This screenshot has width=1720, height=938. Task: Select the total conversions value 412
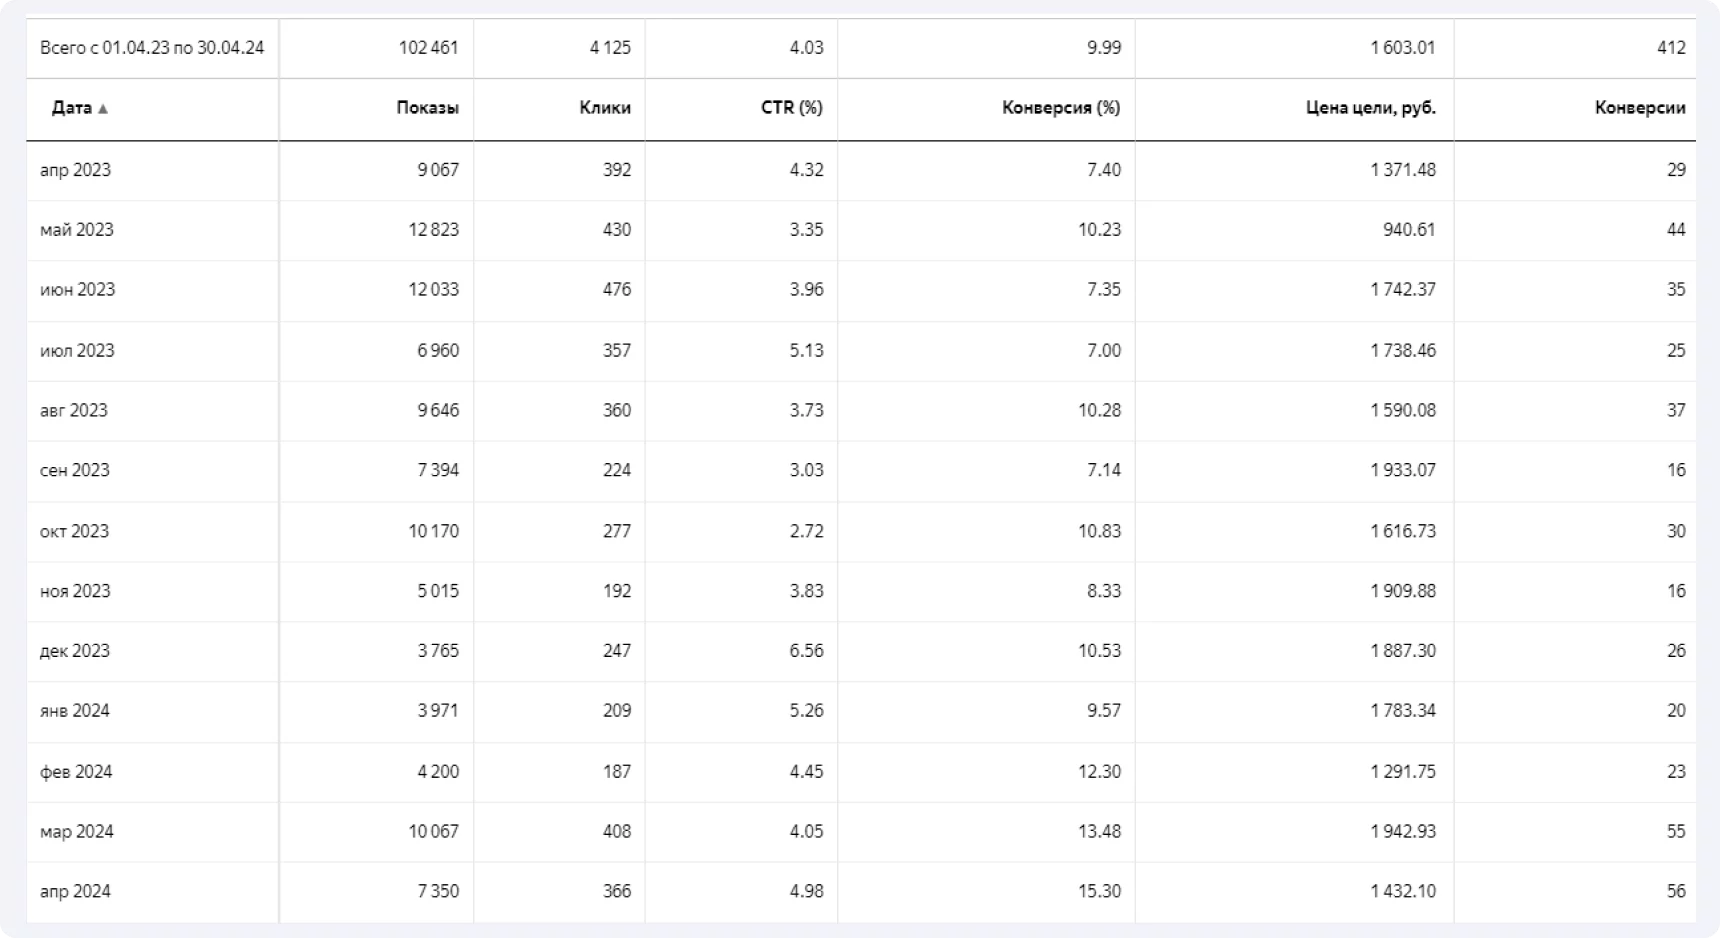tap(1671, 48)
